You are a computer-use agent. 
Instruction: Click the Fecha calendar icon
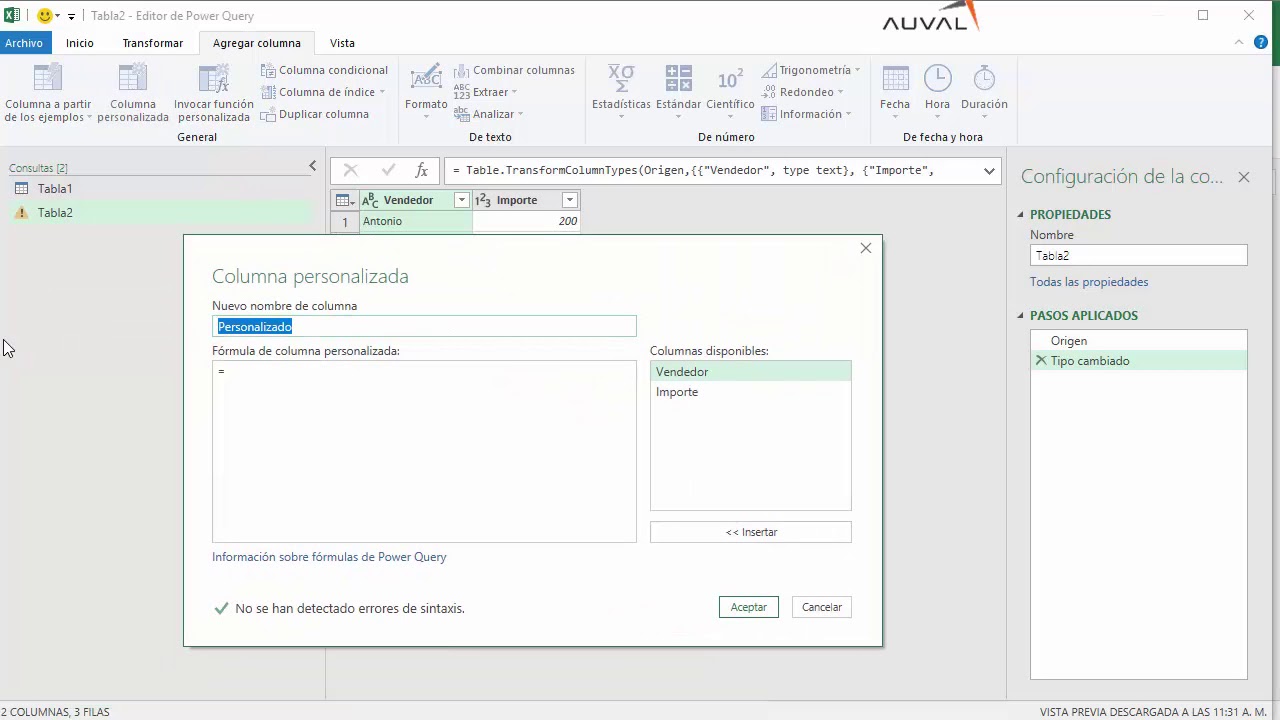pyautogui.click(x=895, y=78)
